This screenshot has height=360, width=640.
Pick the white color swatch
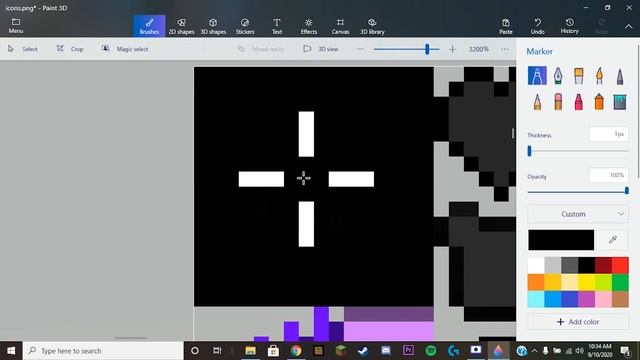pos(536,265)
